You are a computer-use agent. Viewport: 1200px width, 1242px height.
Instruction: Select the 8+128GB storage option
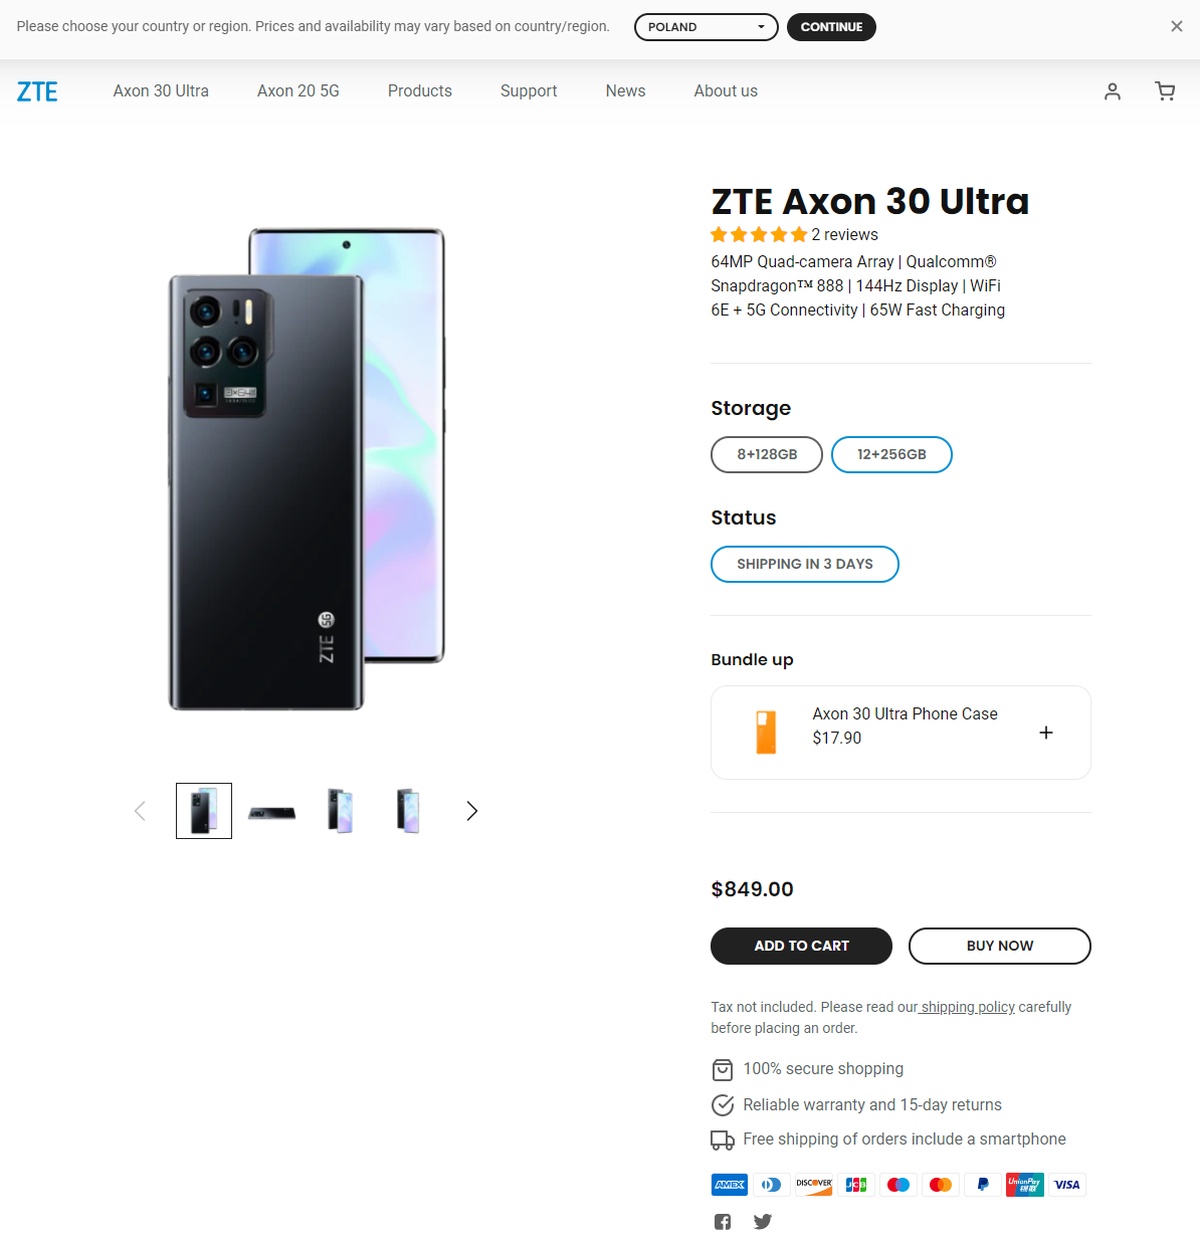[767, 454]
